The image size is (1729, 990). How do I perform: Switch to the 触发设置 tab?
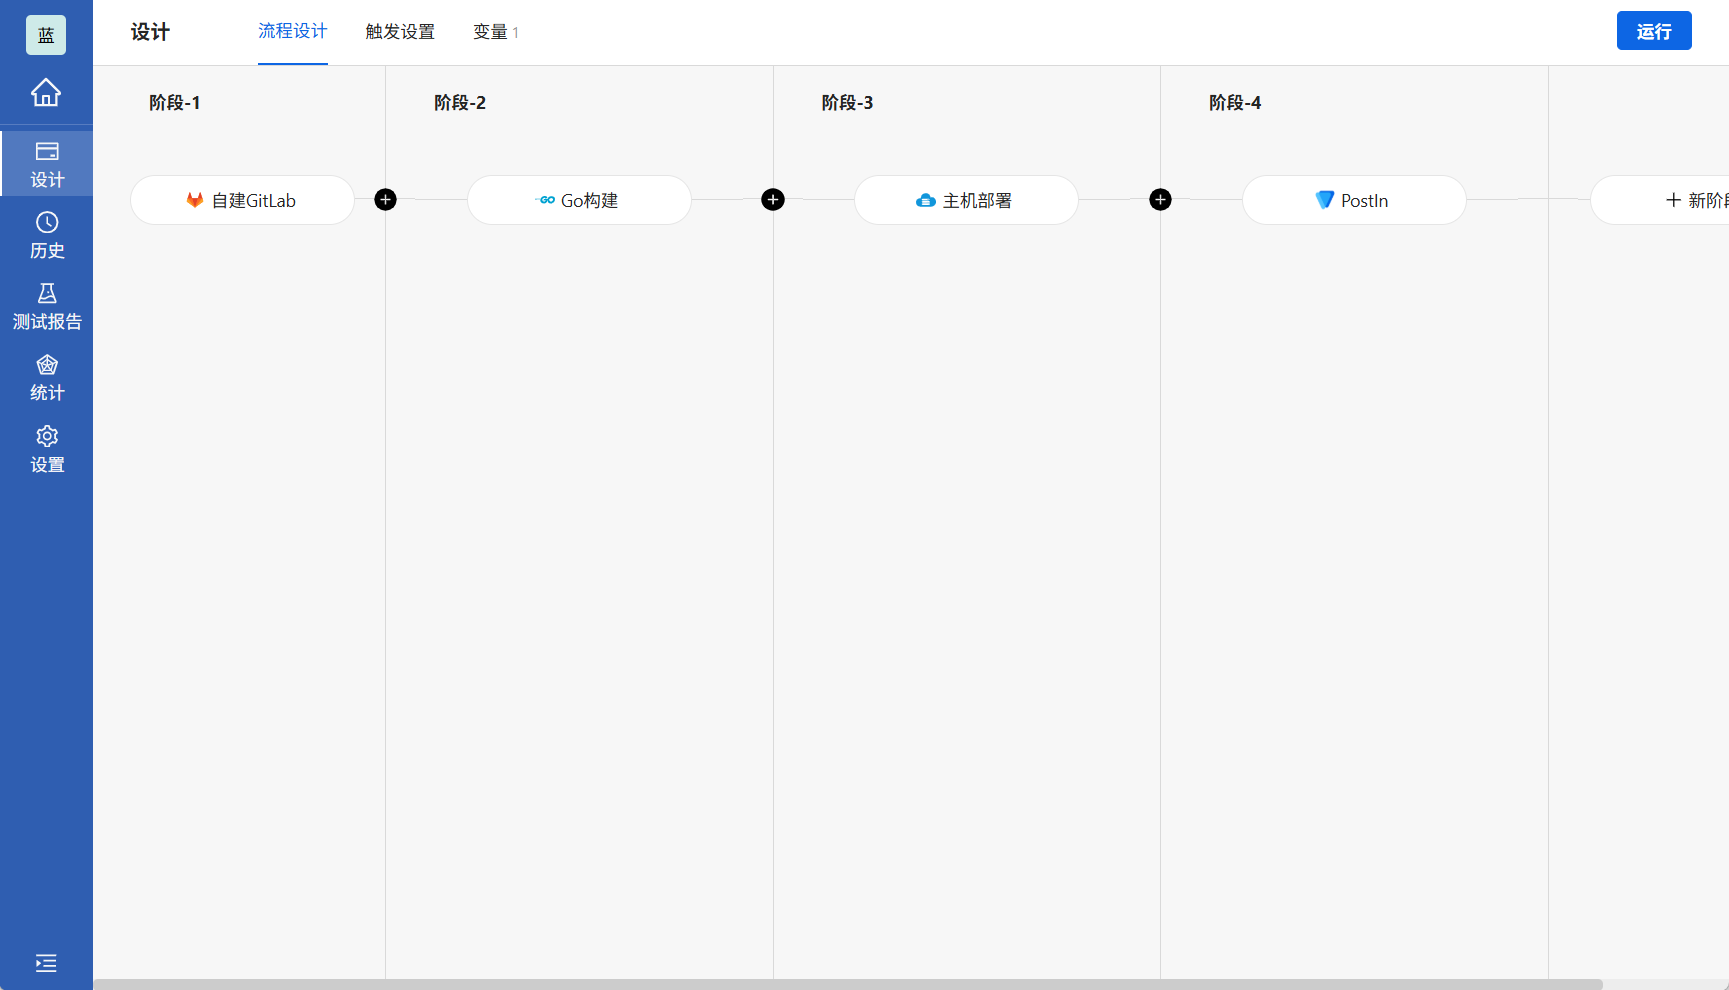[x=400, y=32]
